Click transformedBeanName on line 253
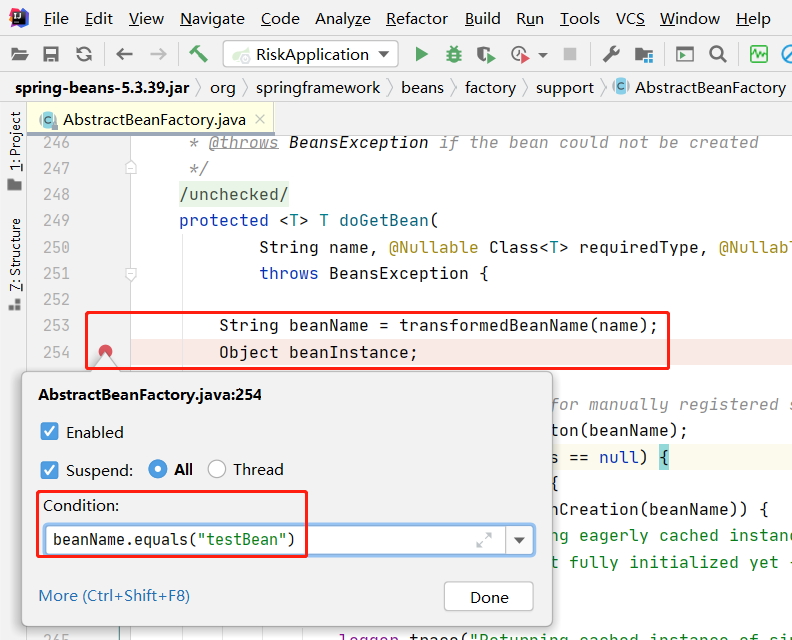 pyautogui.click(x=493, y=326)
